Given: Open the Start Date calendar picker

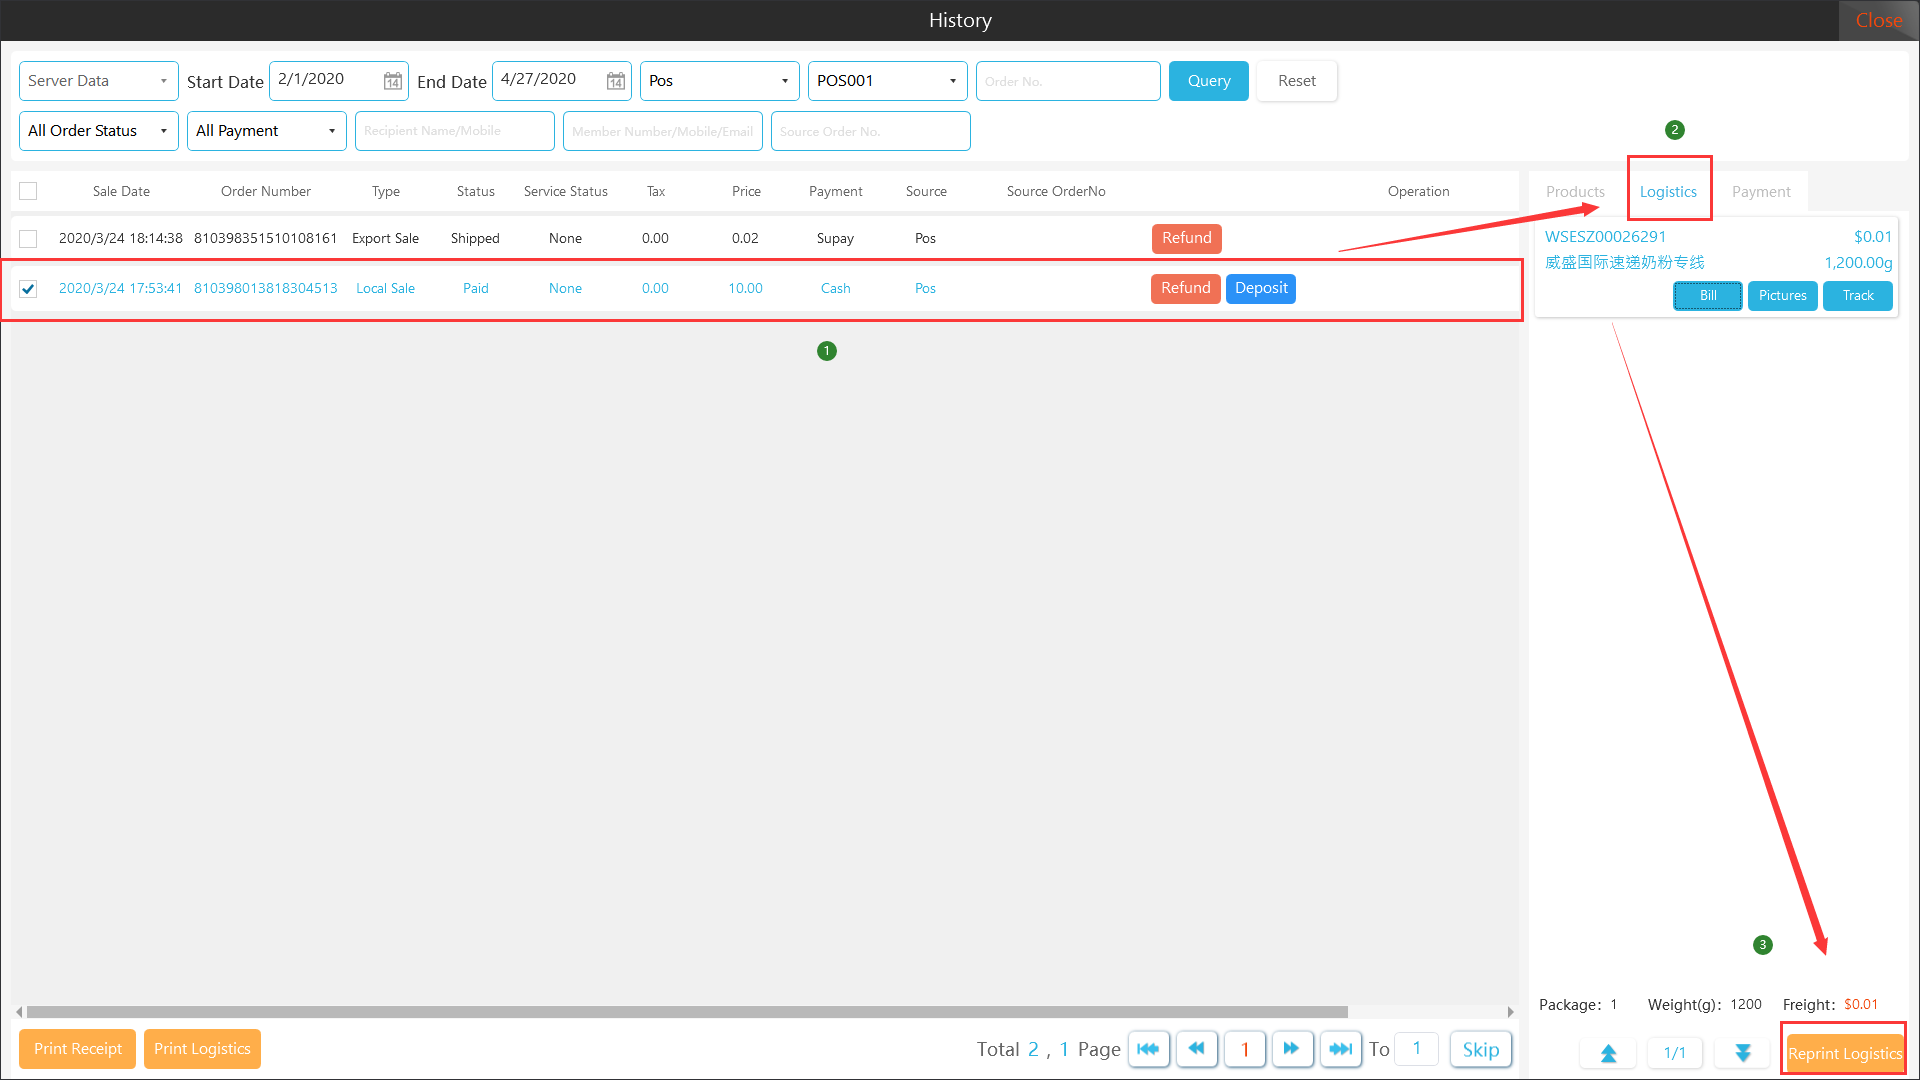Looking at the screenshot, I should (x=393, y=81).
